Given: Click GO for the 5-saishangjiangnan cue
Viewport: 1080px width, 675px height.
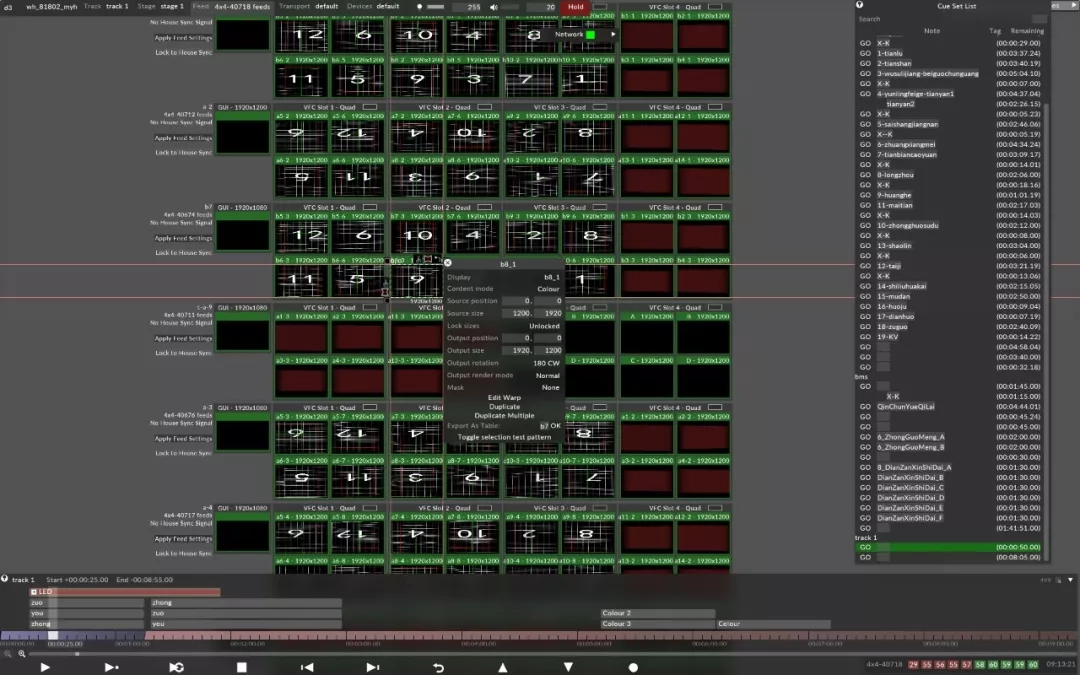Looking at the screenshot, I should [x=865, y=124].
